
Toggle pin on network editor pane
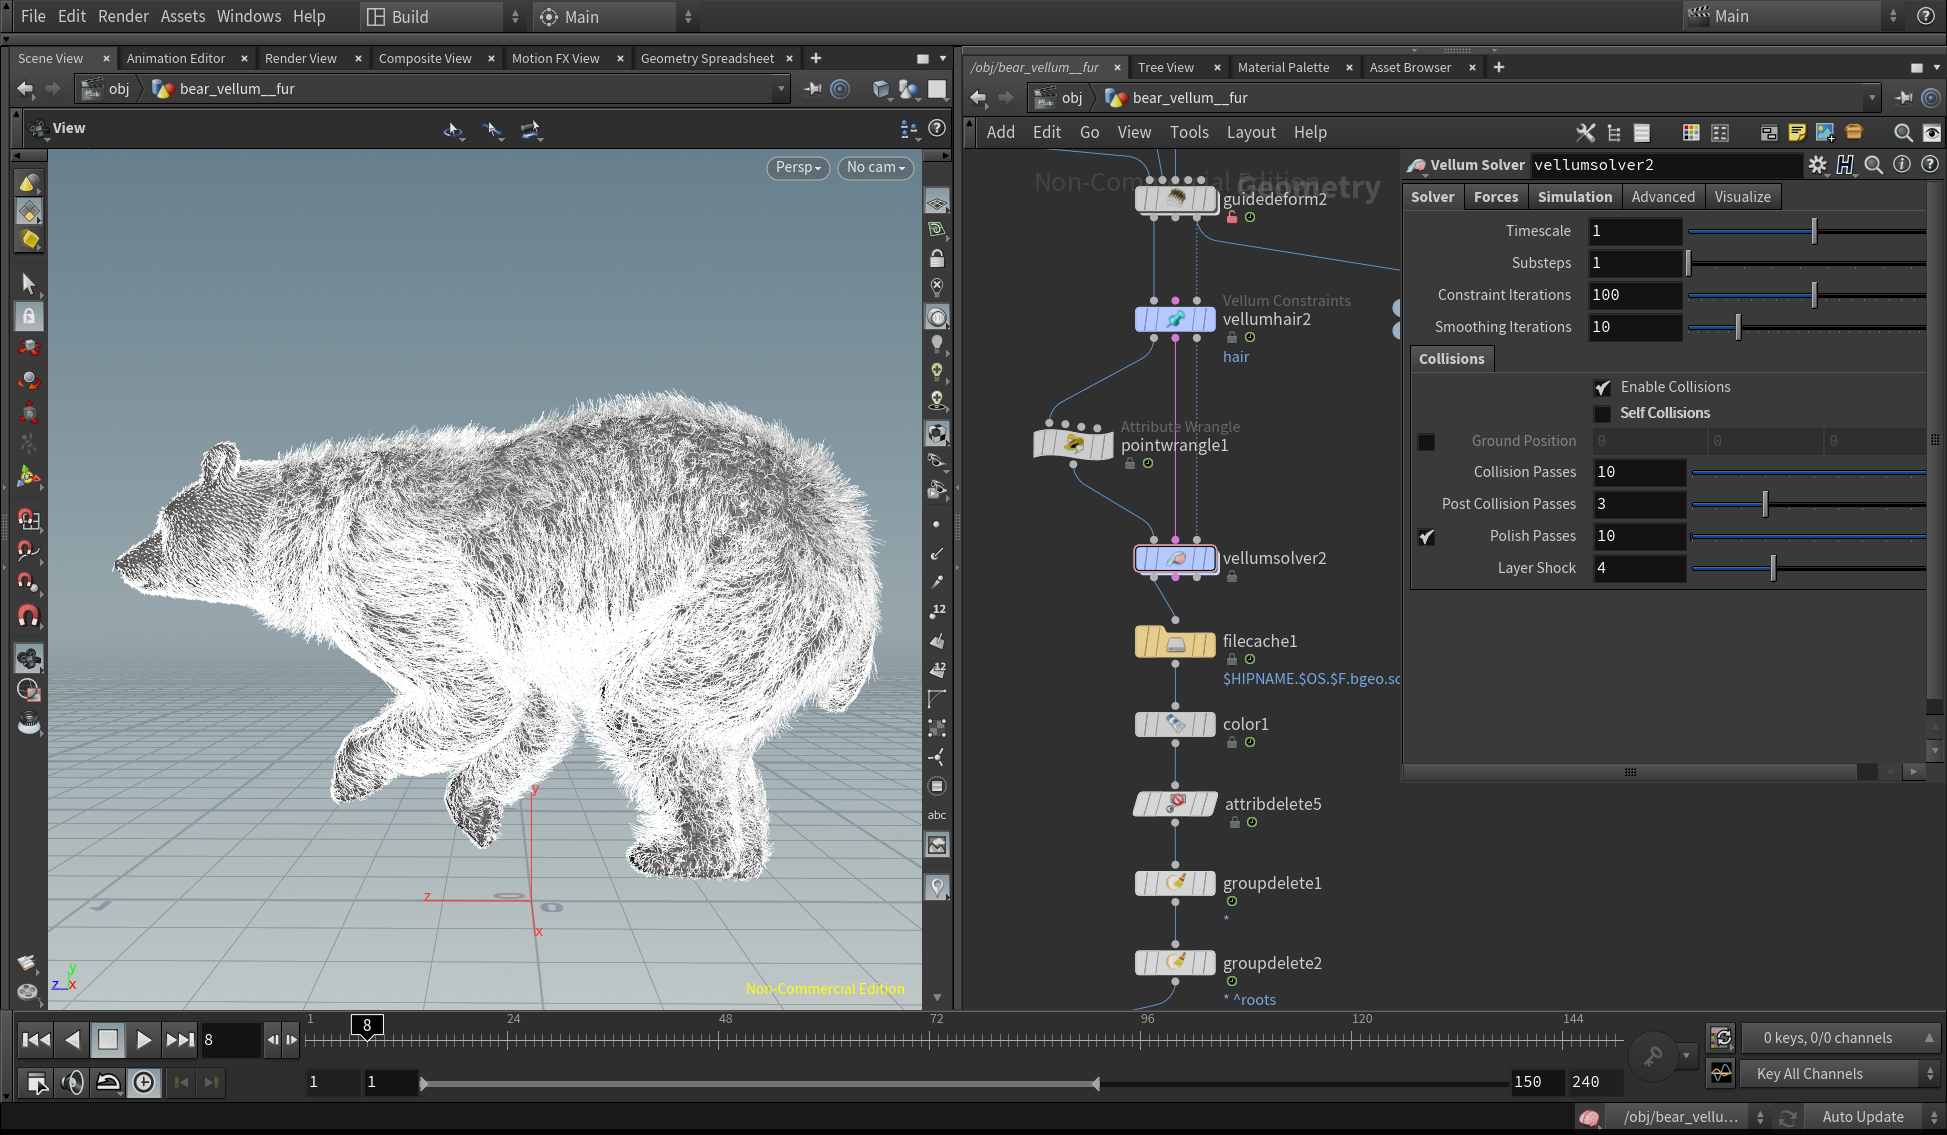[x=1903, y=97]
